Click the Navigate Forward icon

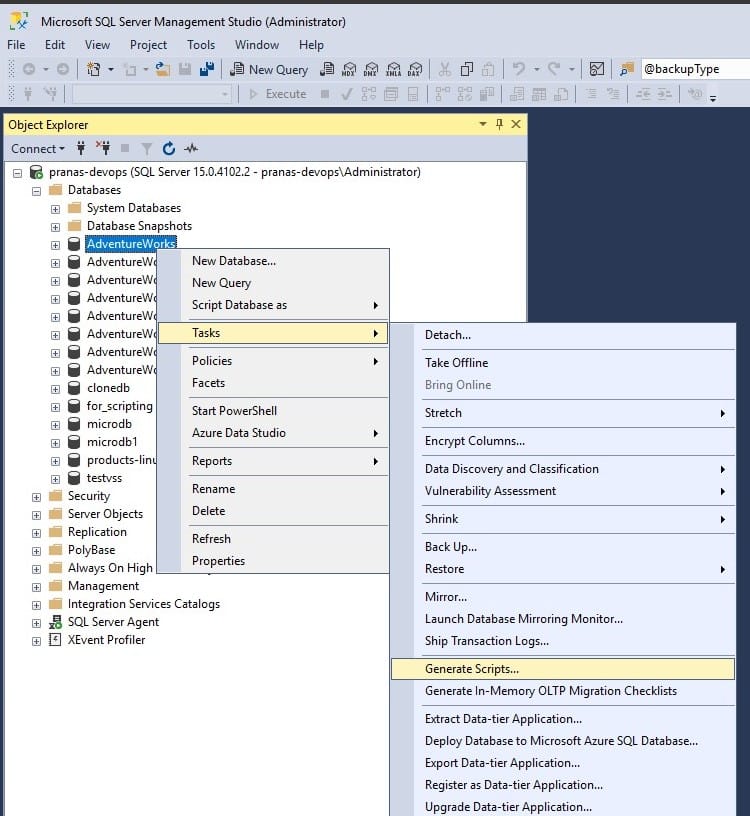click(62, 69)
